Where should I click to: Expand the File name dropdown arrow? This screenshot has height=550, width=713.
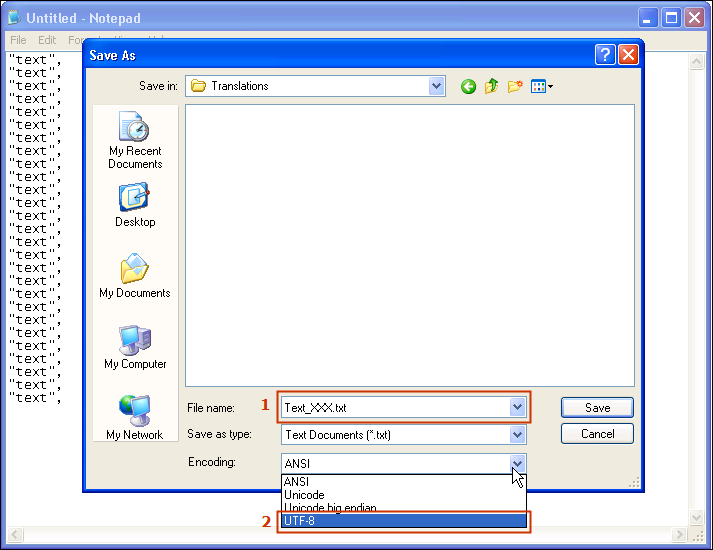[517, 407]
